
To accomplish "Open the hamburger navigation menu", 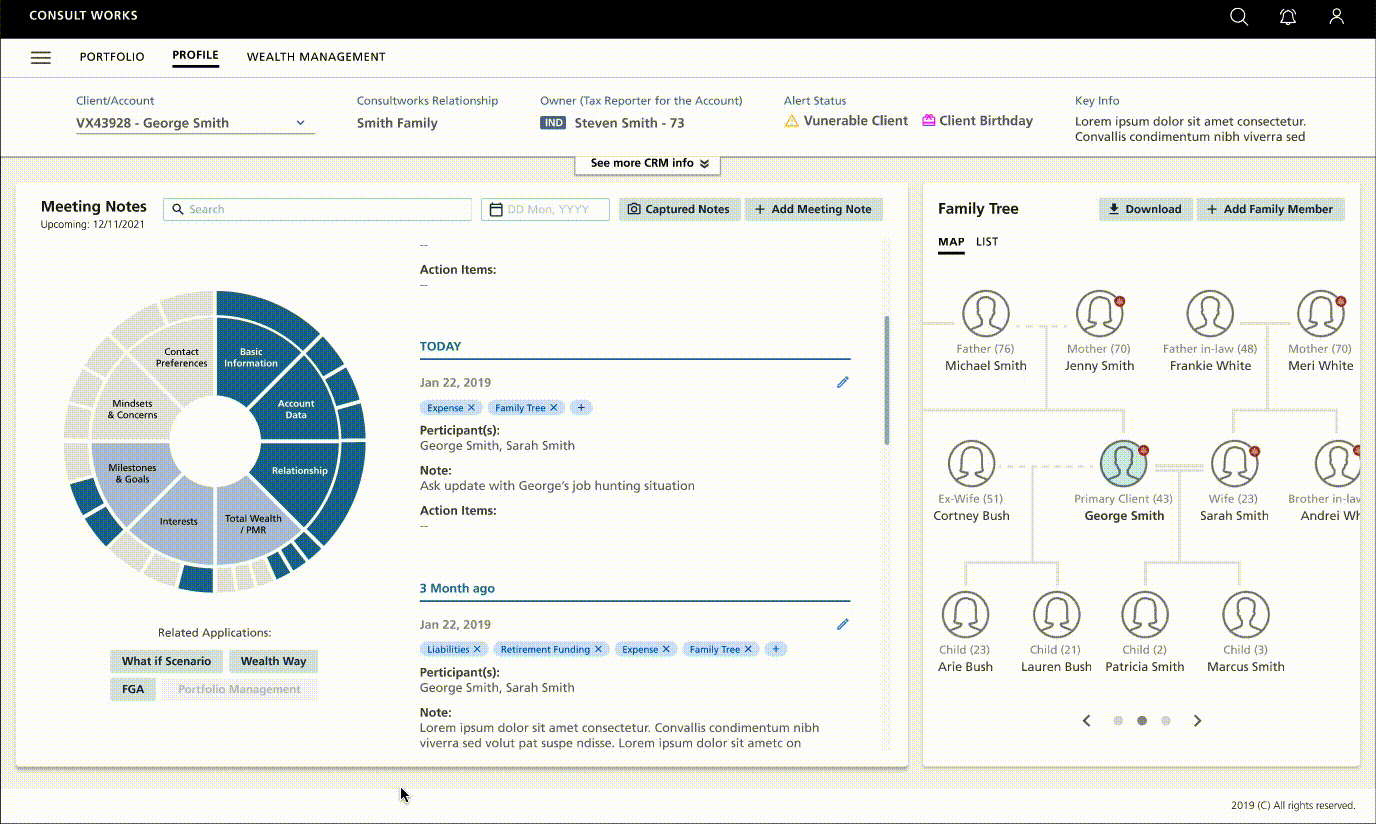I will [40, 57].
